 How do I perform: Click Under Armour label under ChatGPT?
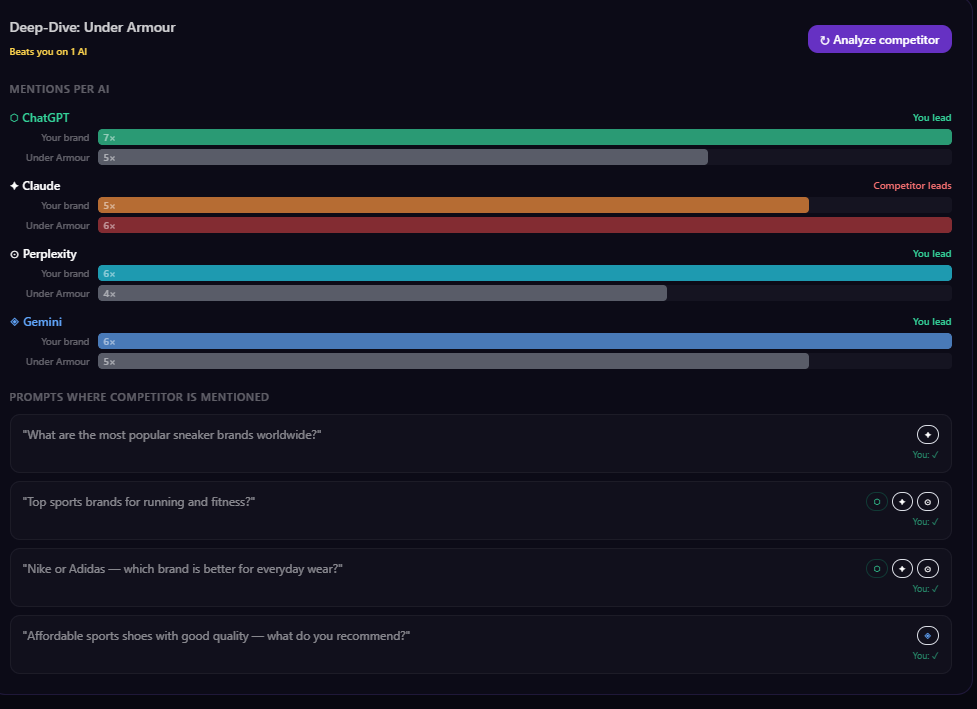(57, 158)
